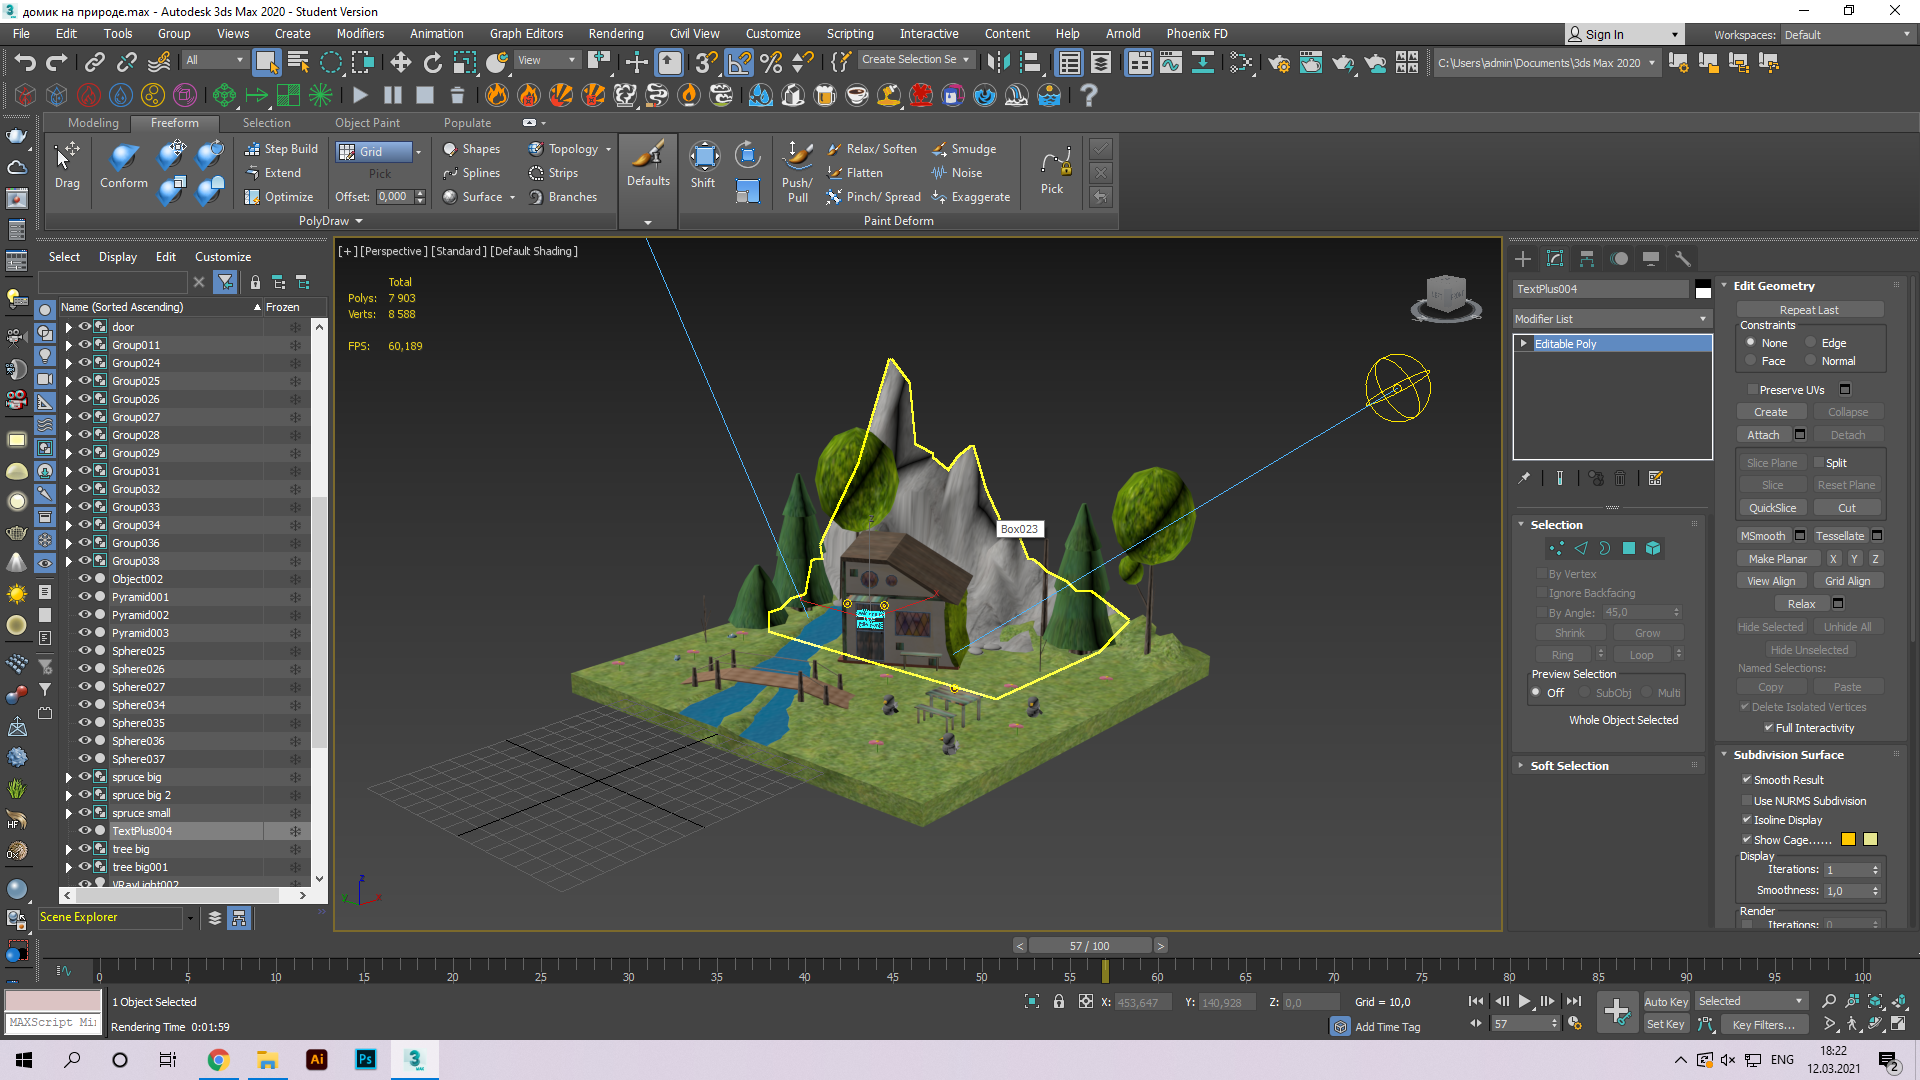Click the Redo arrow icon
Image resolution: width=1920 pixels, height=1080 pixels.
click(57, 63)
